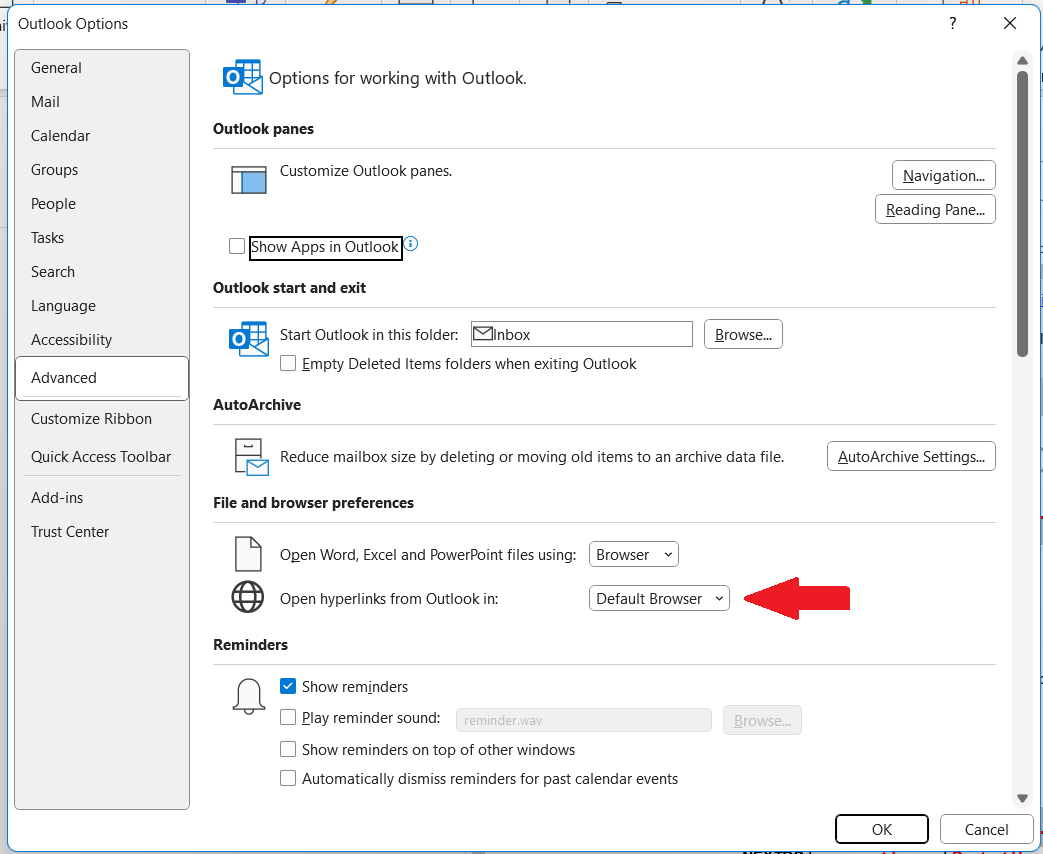Click the AutoArchive file box icon
The image size is (1043, 854).
click(x=251, y=457)
